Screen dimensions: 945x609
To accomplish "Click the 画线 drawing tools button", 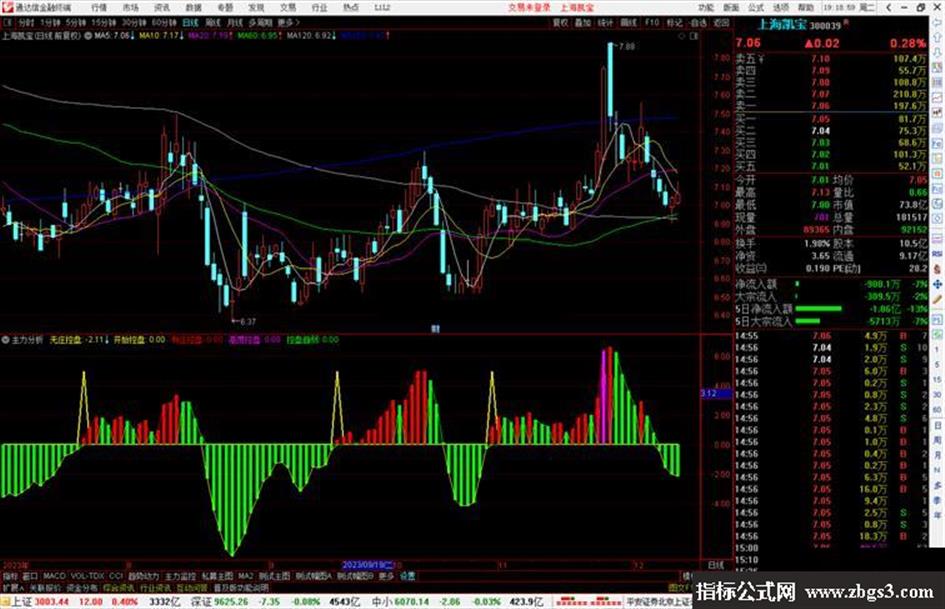I will (x=629, y=22).
